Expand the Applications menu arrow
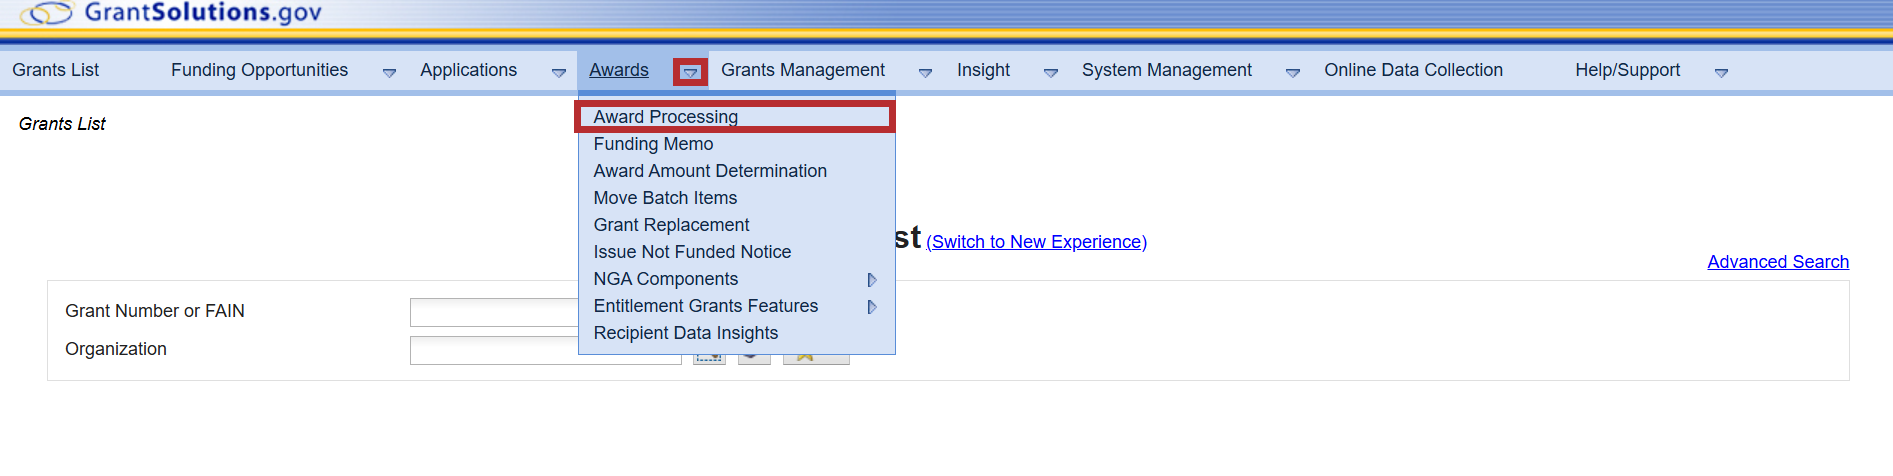Image resolution: width=1893 pixels, height=476 pixels. click(x=558, y=72)
